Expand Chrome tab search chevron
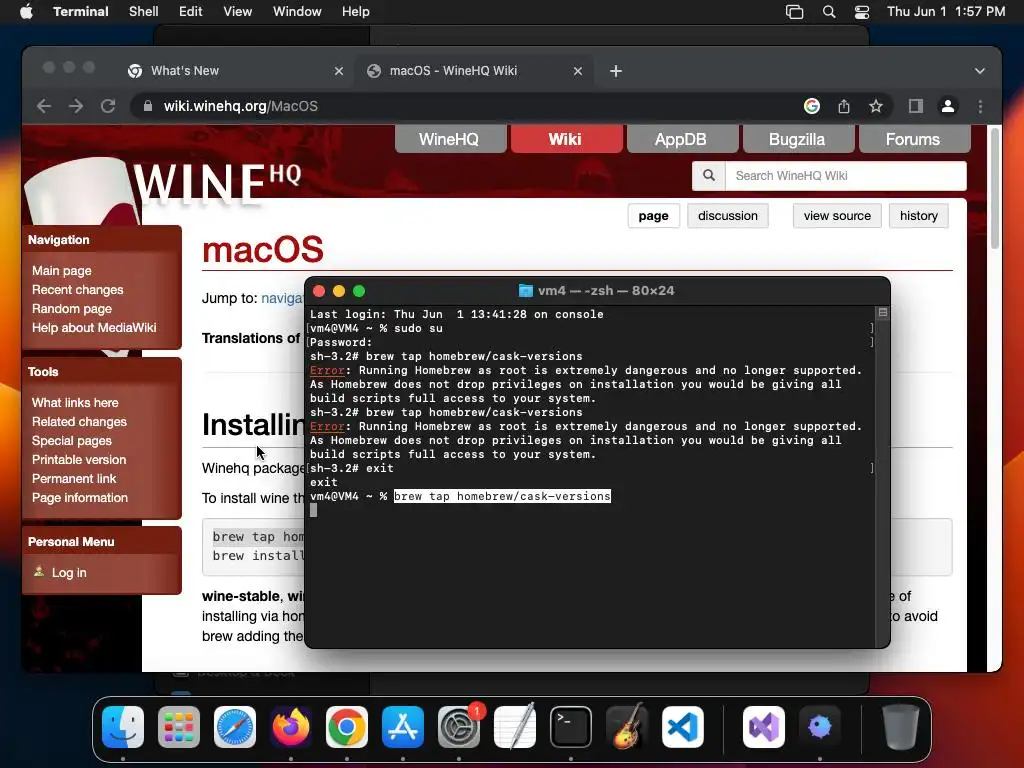Screen dimensions: 1024x768 (980, 71)
